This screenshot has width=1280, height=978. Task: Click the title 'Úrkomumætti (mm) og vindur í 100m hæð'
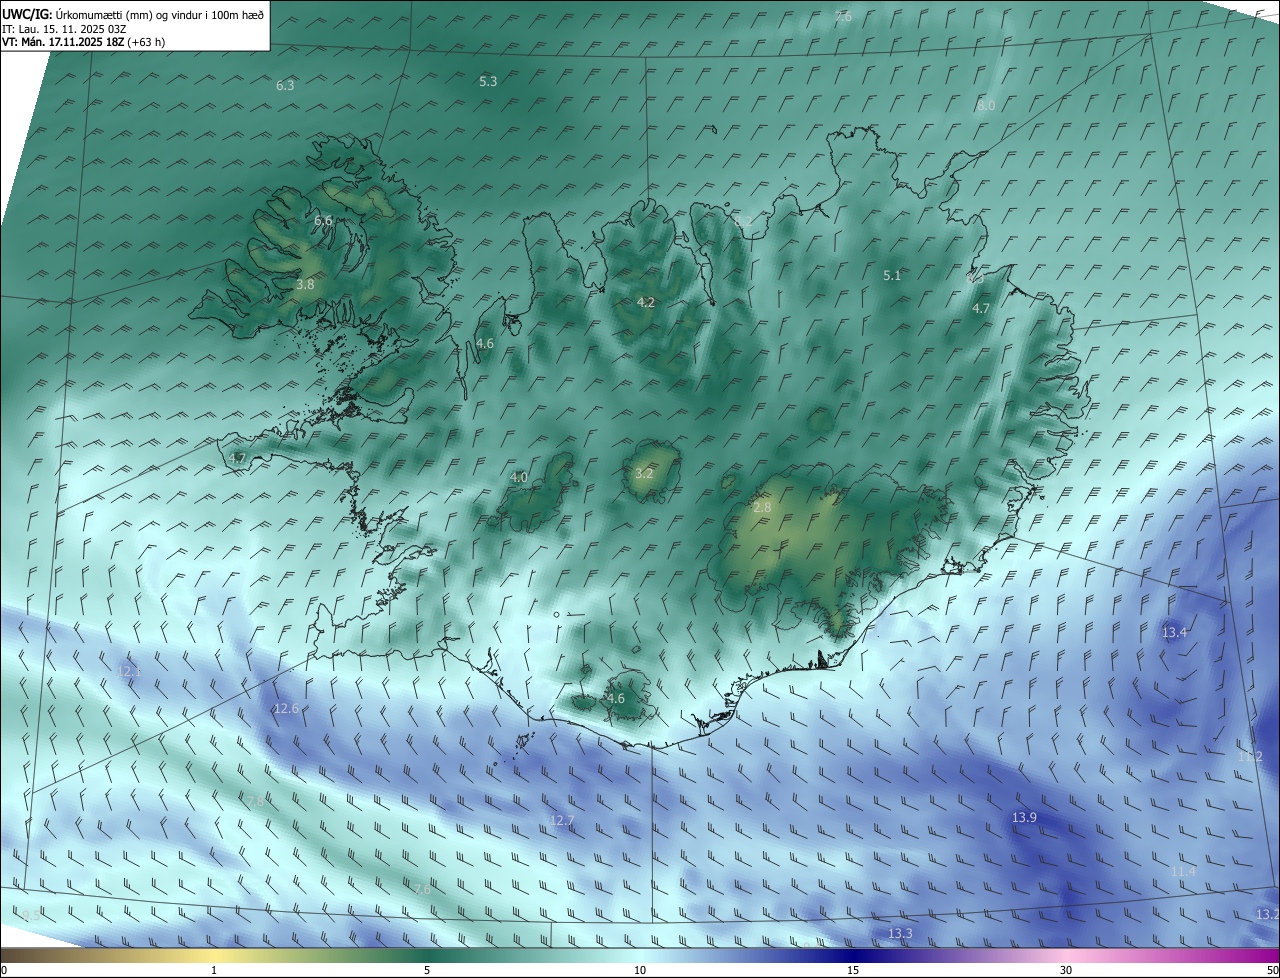point(159,14)
